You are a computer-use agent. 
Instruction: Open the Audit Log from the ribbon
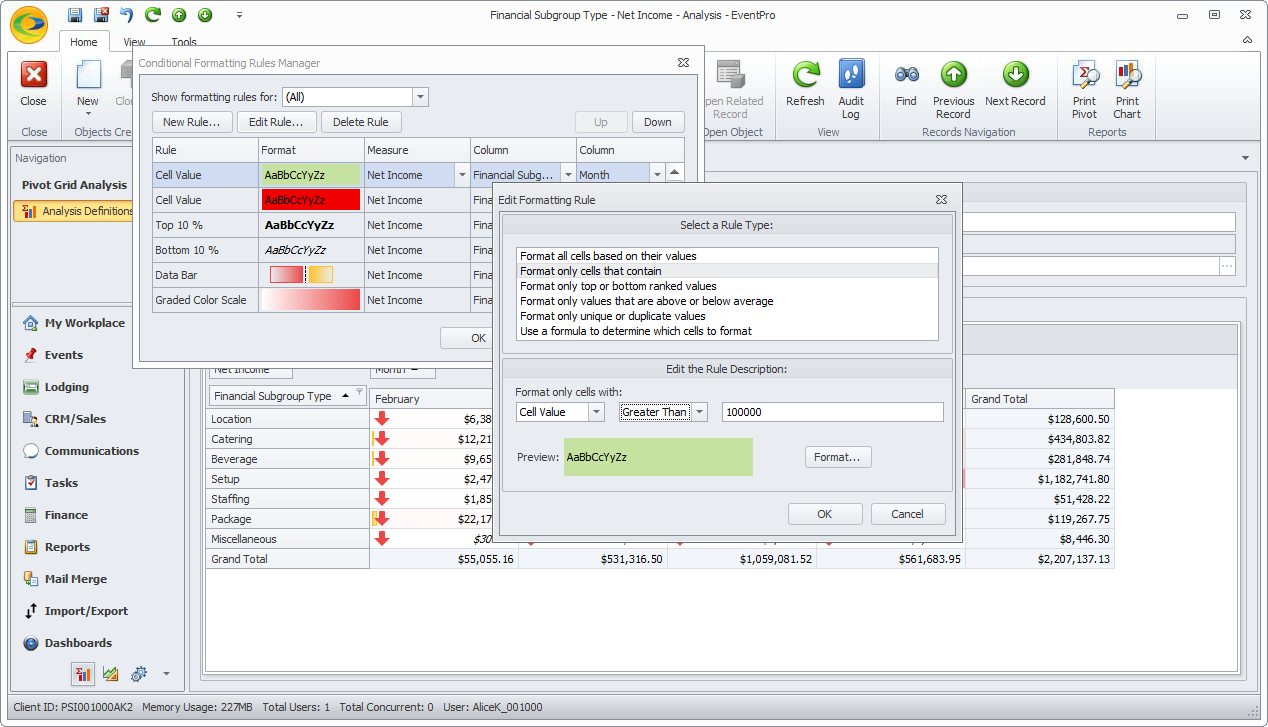pyautogui.click(x=851, y=89)
